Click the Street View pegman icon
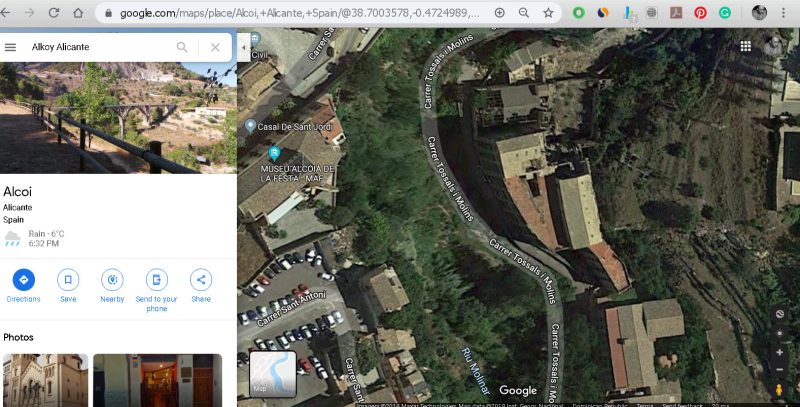 click(779, 390)
